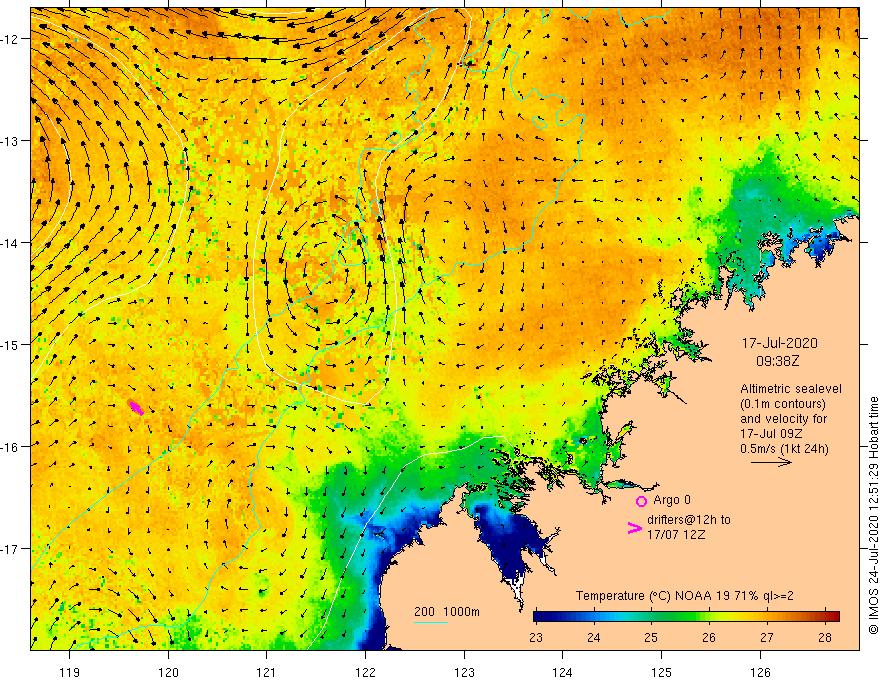The image size is (880, 680).
Task: Click the longitude axis label 122
Action: pos(365,672)
